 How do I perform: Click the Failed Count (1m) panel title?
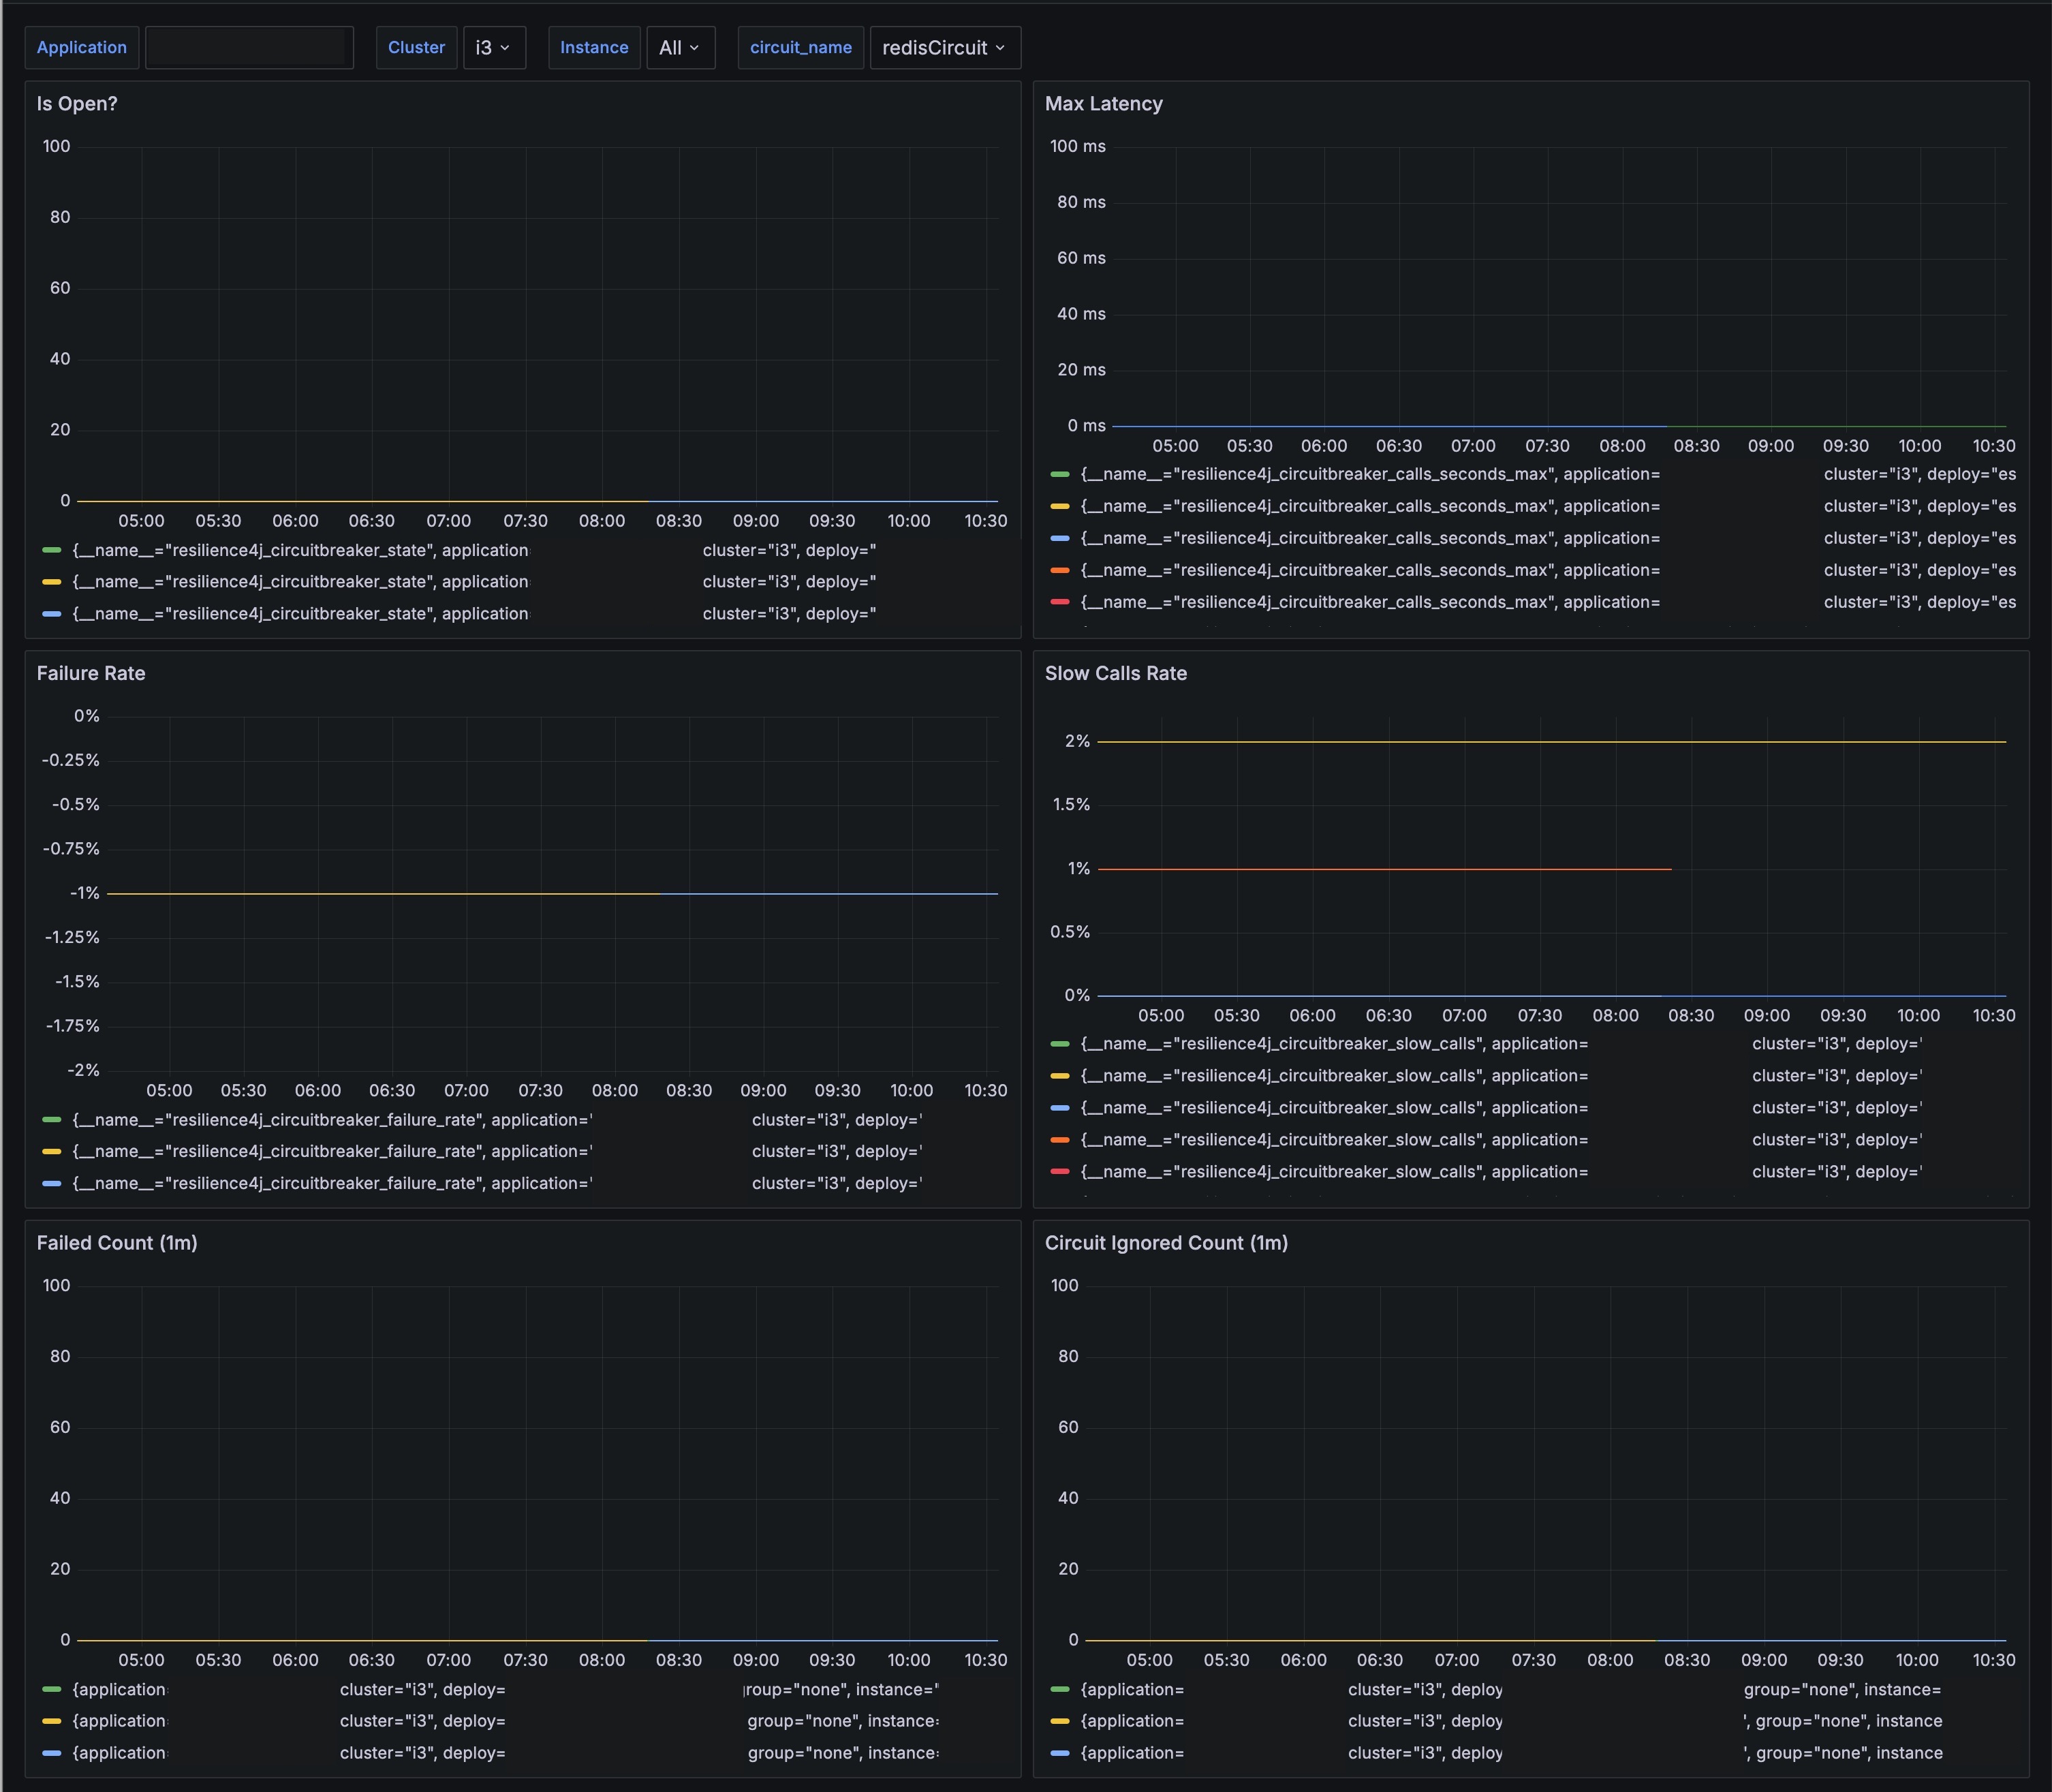pyautogui.click(x=117, y=1243)
